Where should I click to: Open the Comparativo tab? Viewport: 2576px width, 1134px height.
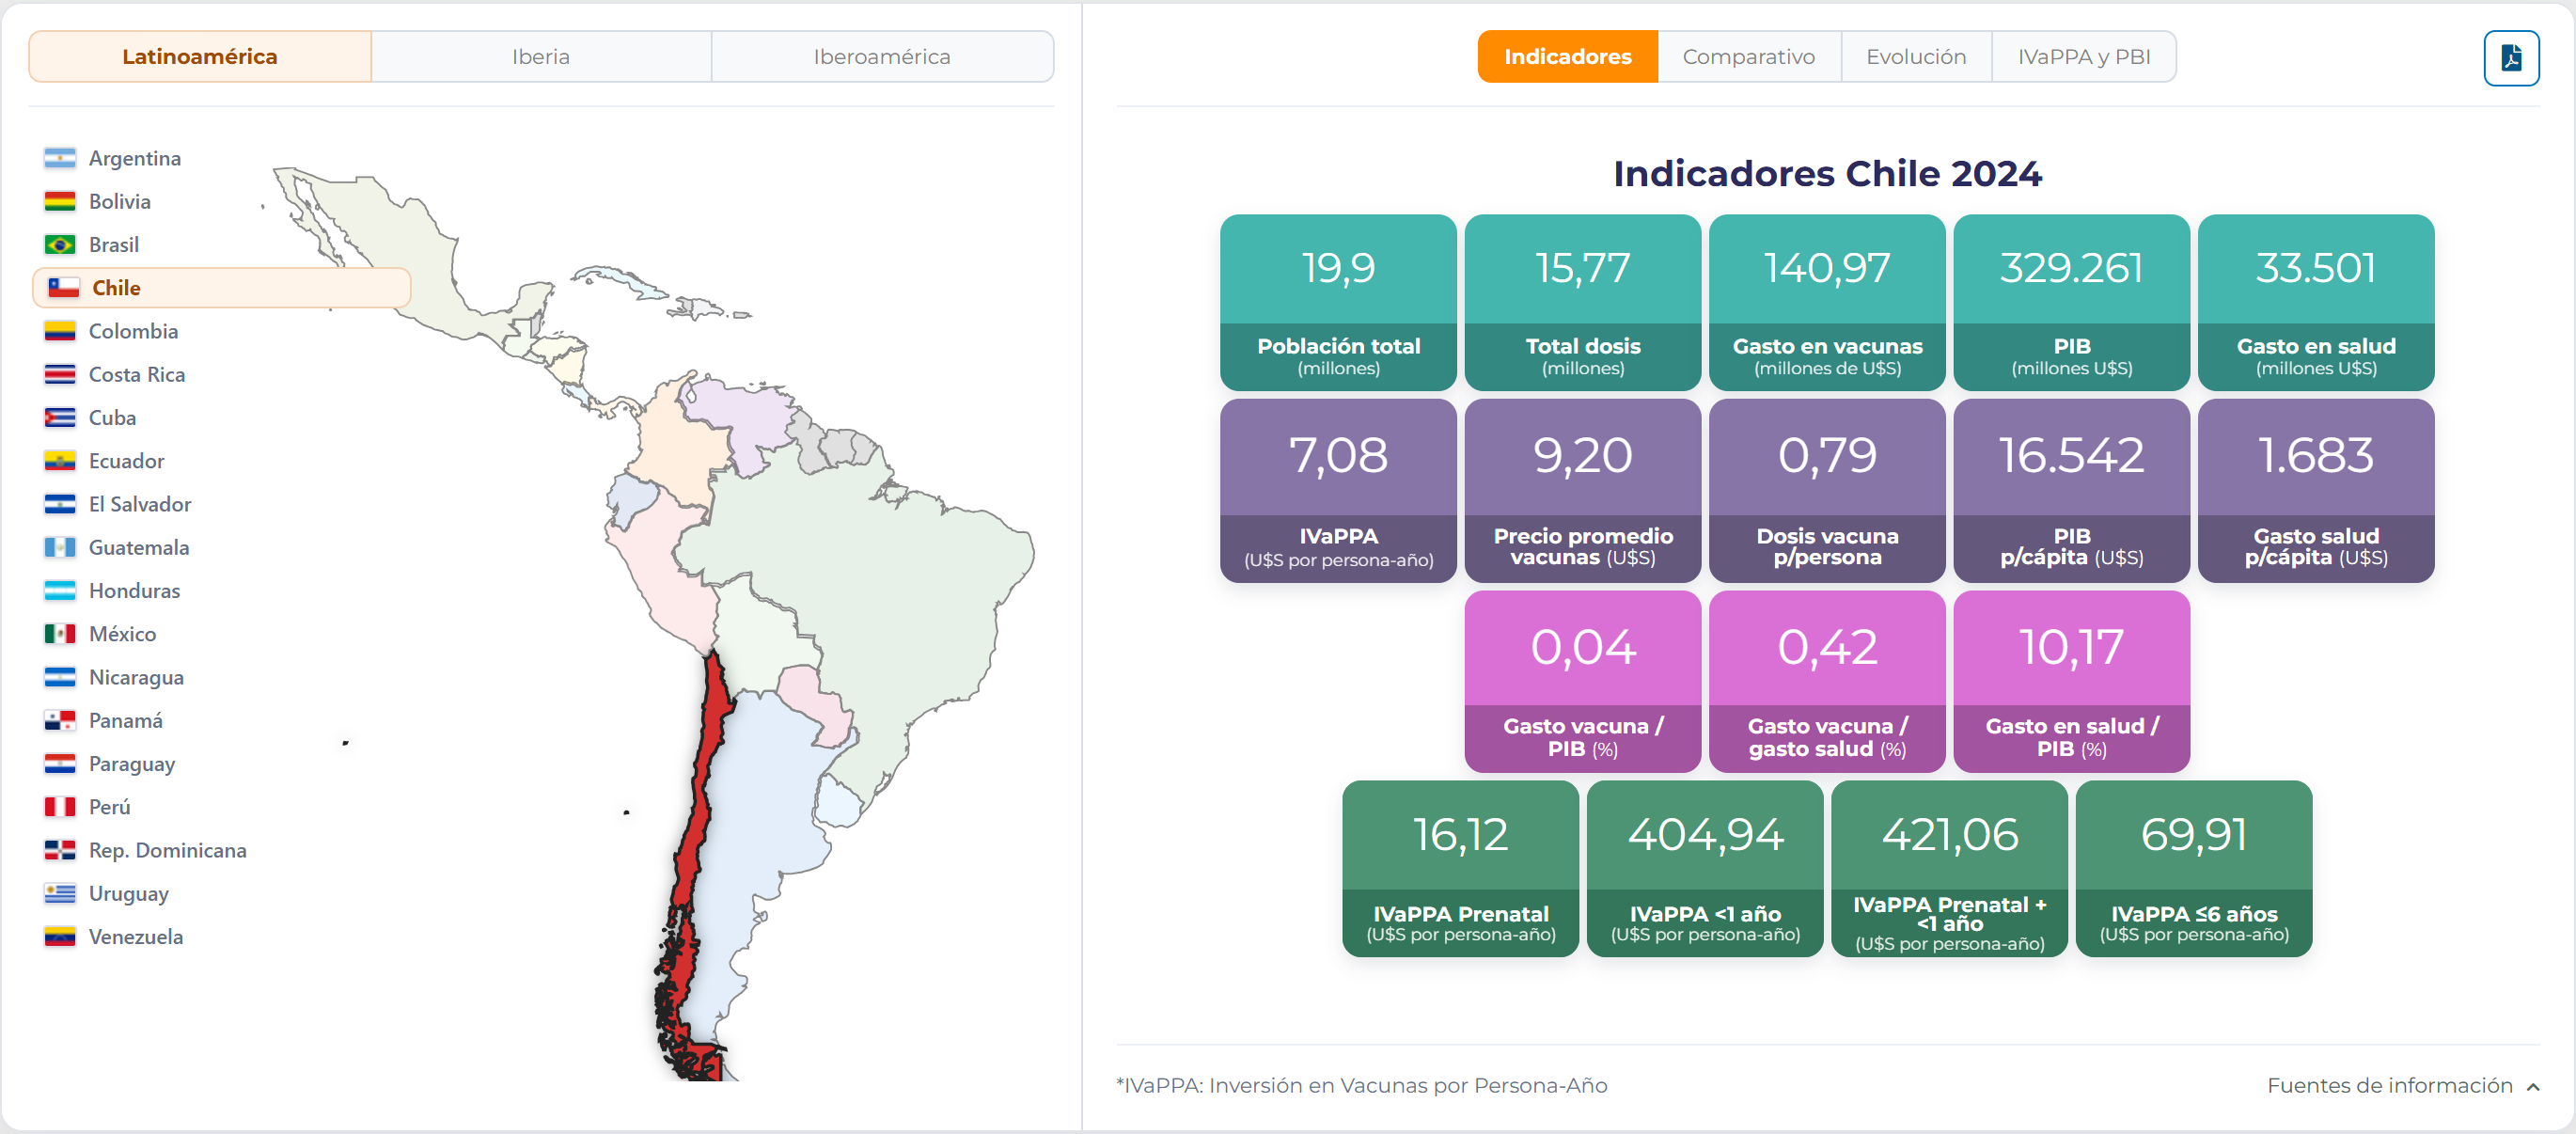pos(1748,56)
